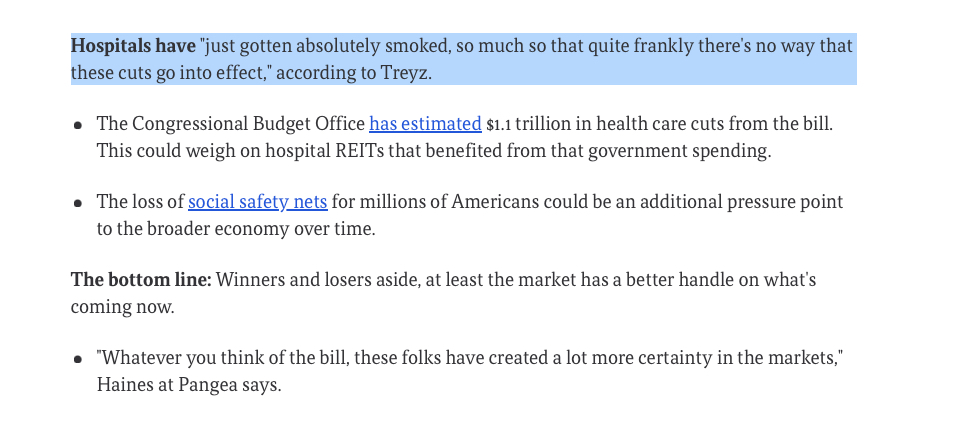Click the "Congressional Budget Office" text
This screenshot has width=975, height=428.
pos(246,124)
